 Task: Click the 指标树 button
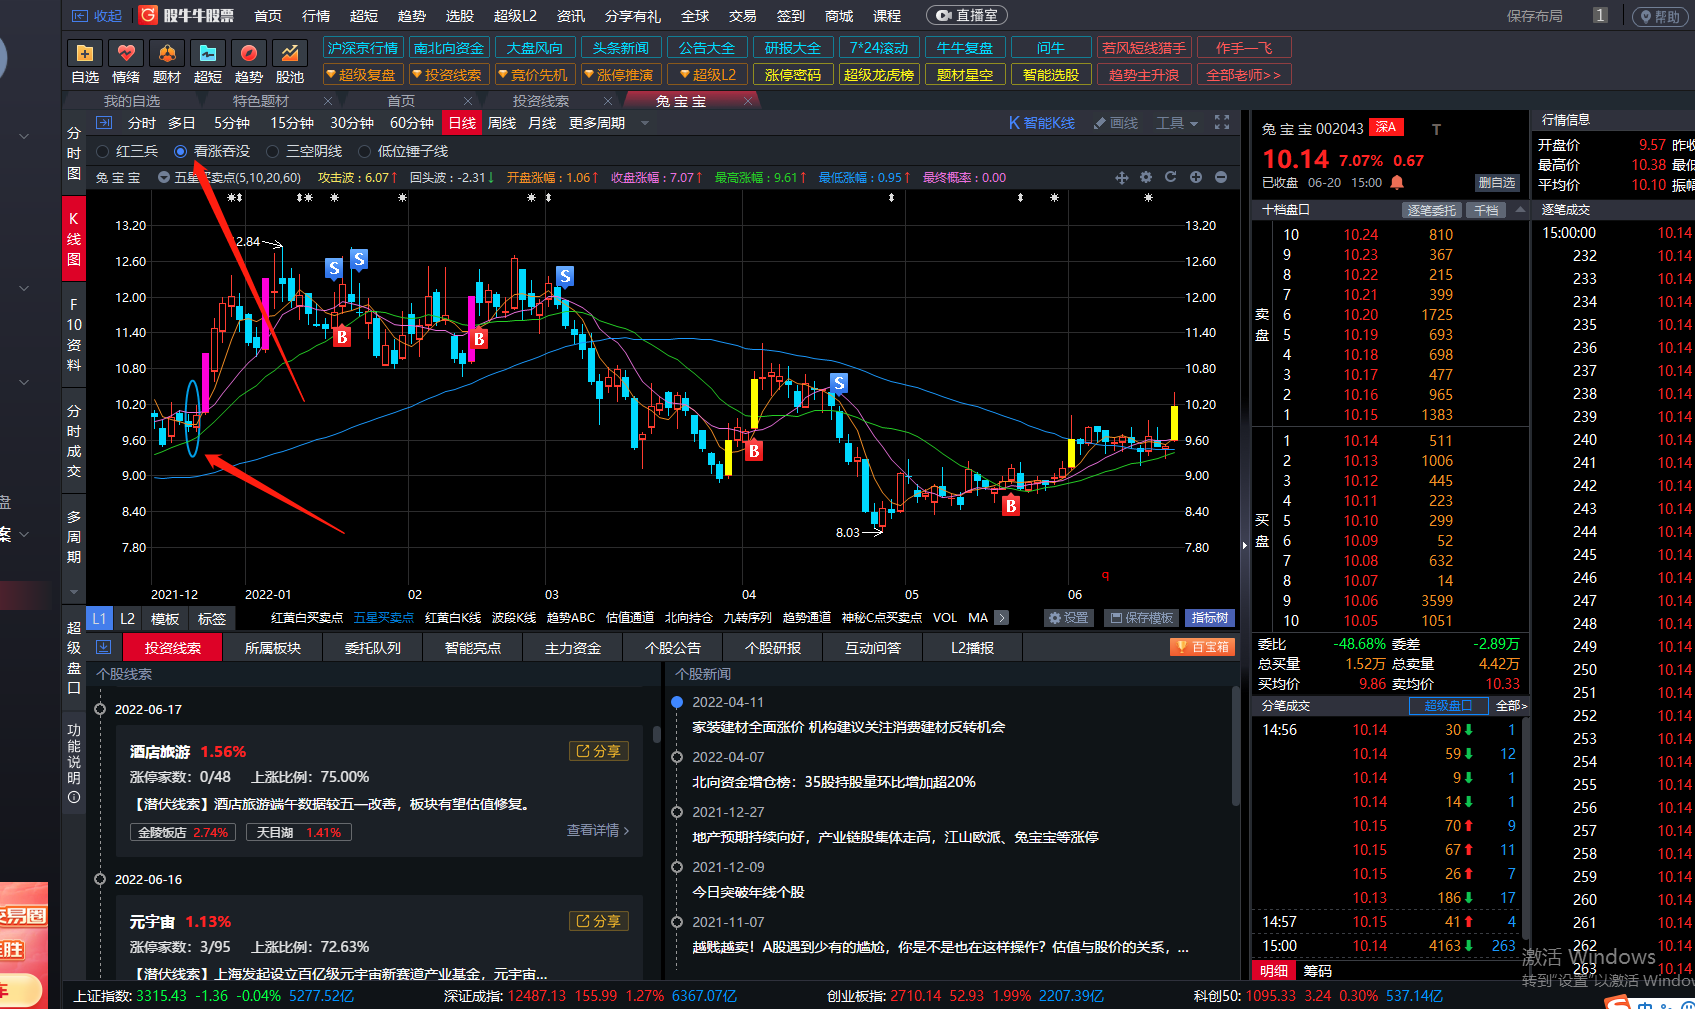[1210, 618]
